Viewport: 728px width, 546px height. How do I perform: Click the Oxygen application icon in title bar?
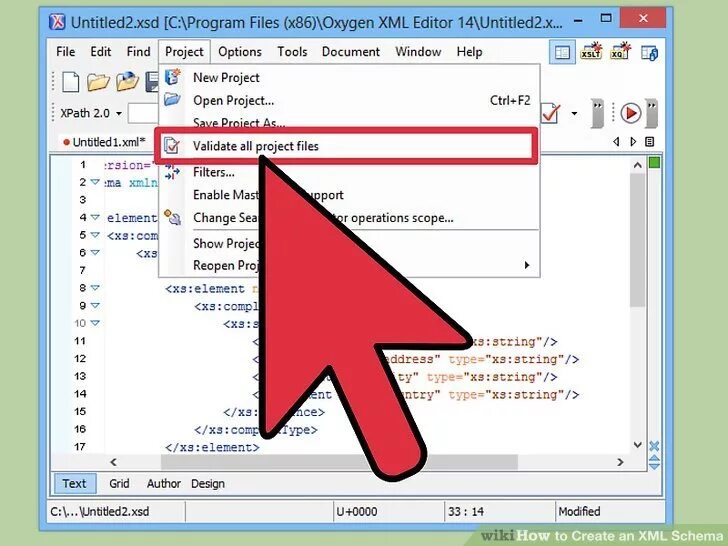57,21
